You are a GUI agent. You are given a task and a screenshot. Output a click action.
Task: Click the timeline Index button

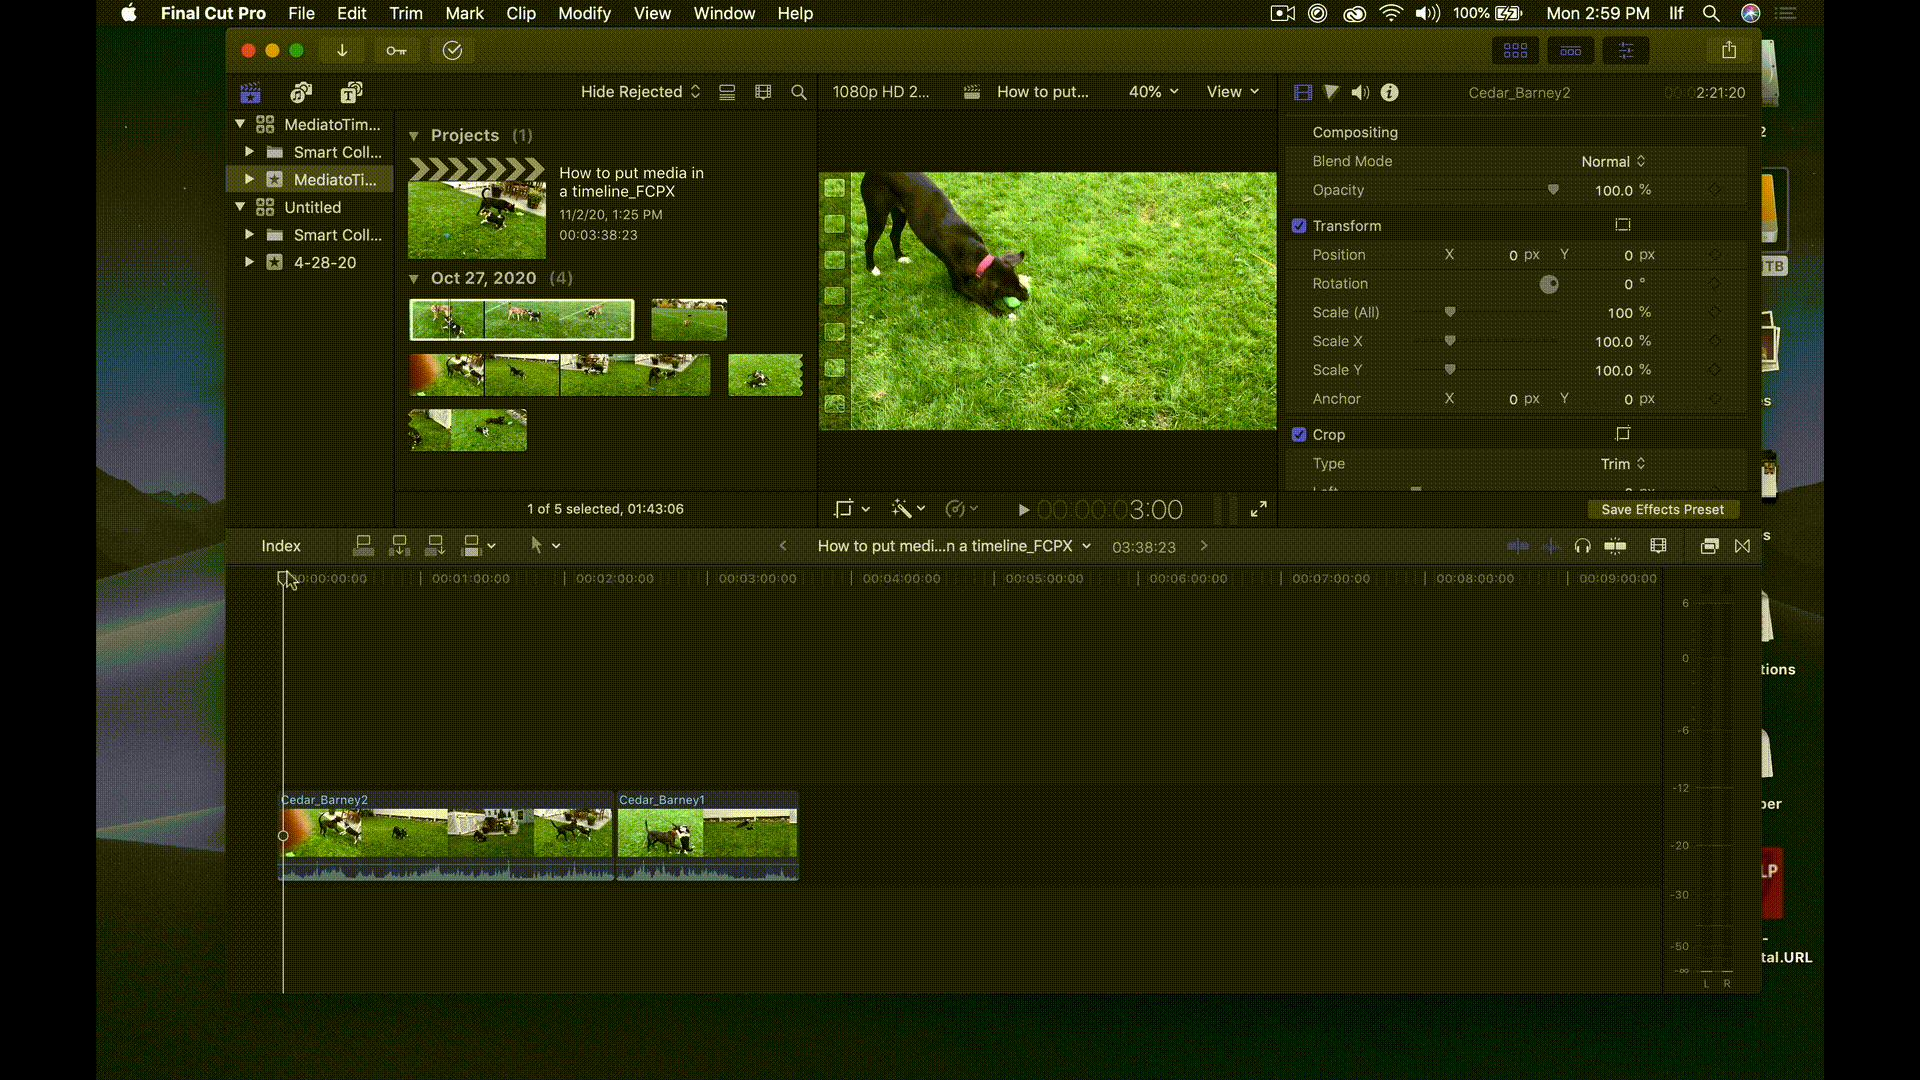pyautogui.click(x=281, y=546)
